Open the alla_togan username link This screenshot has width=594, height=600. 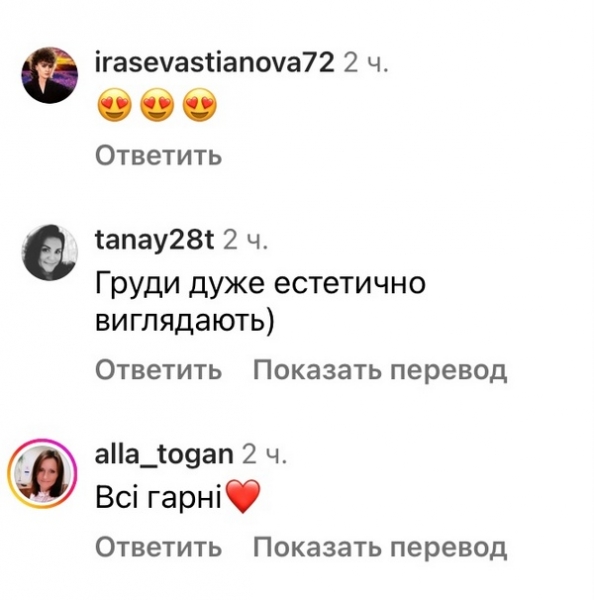click(x=164, y=455)
